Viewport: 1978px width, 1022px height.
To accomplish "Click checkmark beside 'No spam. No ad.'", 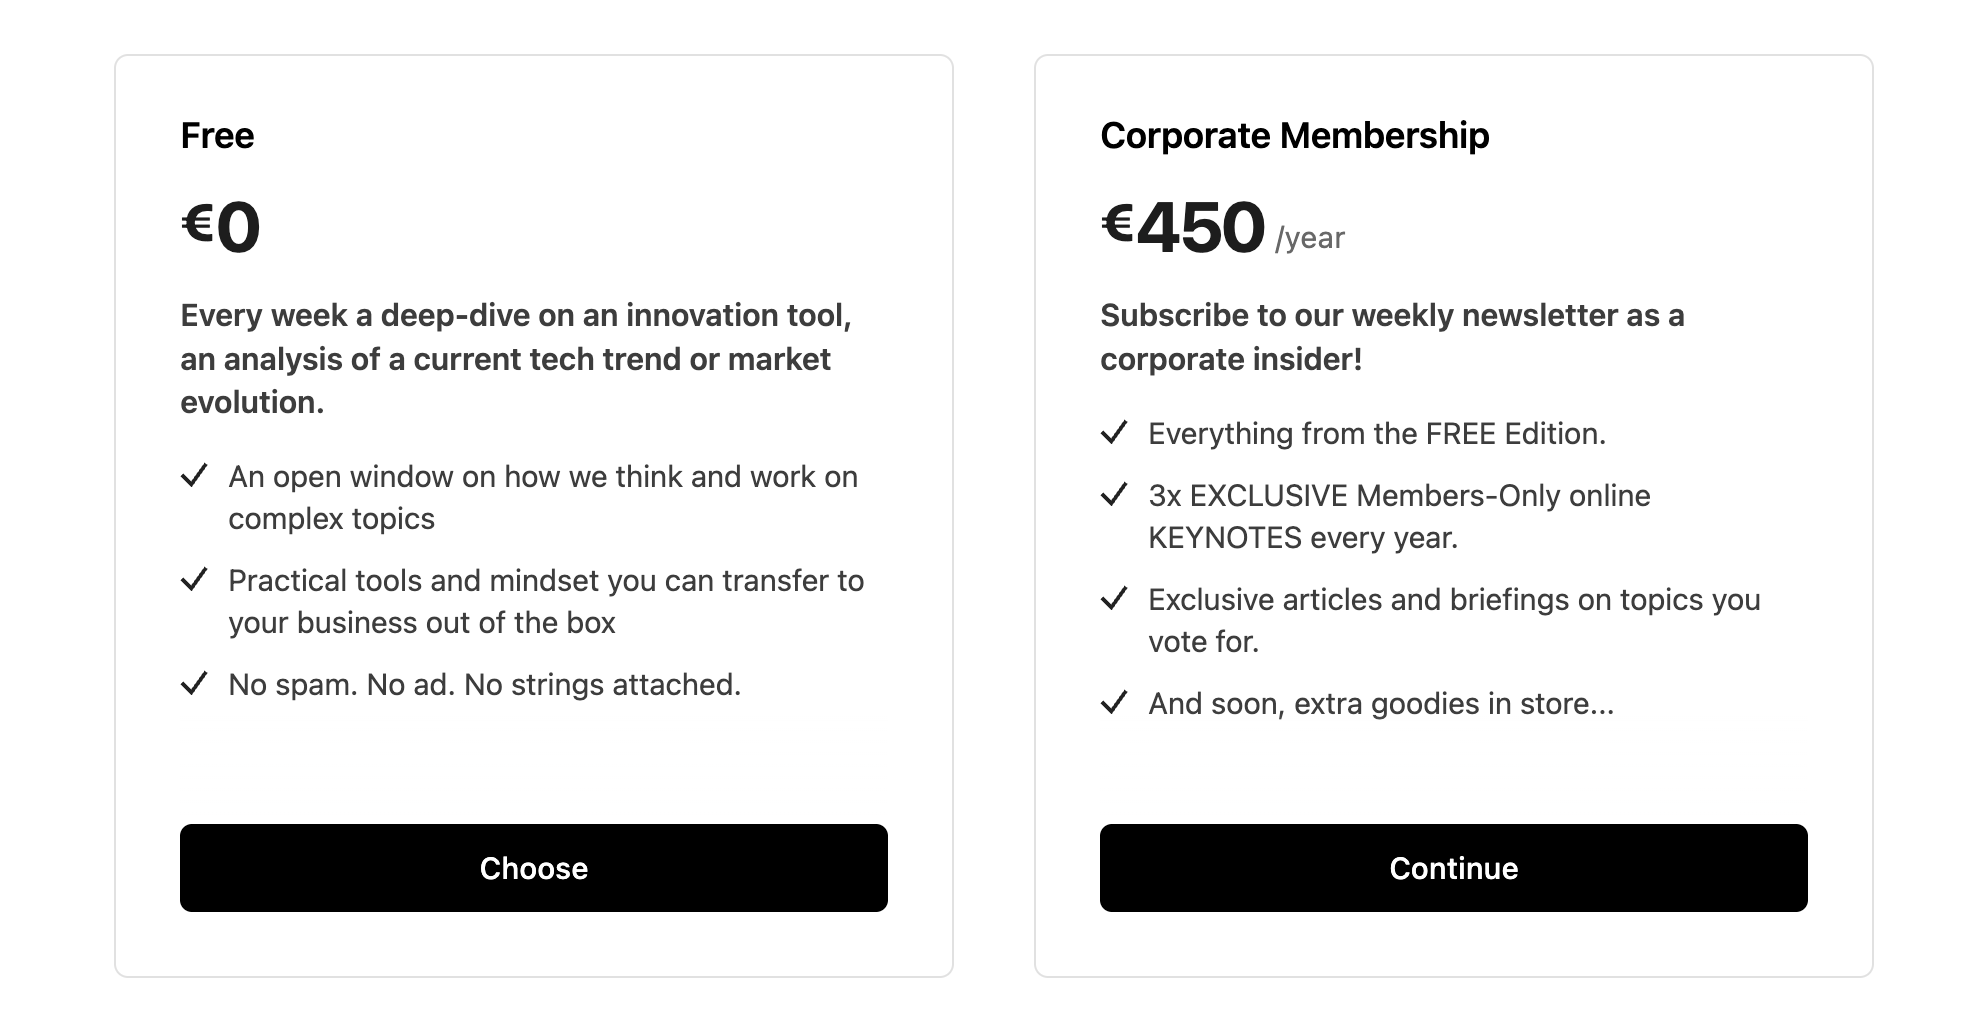I will tap(194, 683).
